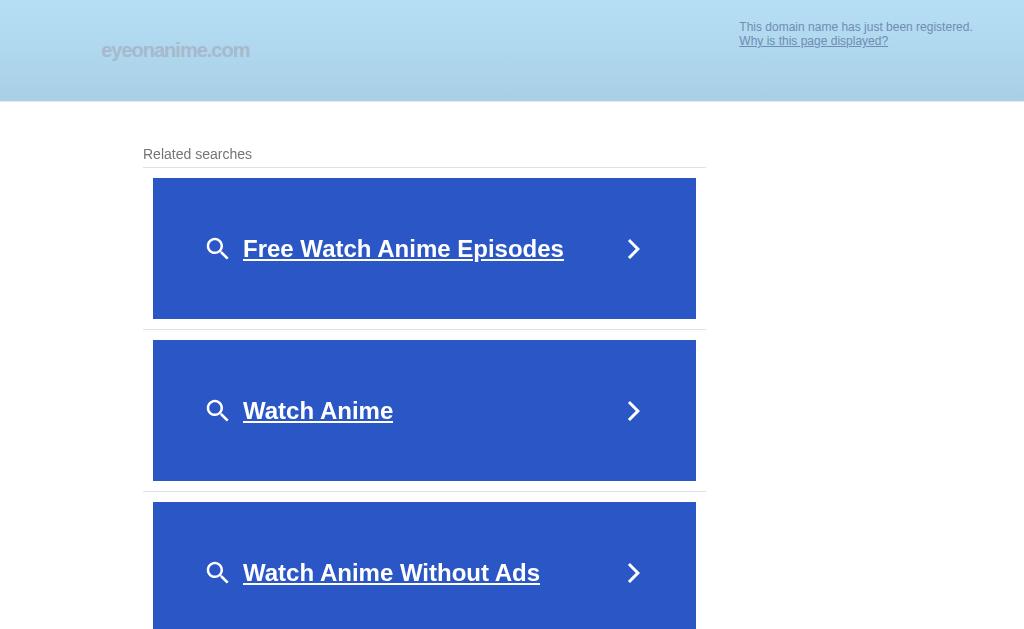Open the Free Watch Anime Episodes link
This screenshot has height=629, width=1024.
point(403,249)
